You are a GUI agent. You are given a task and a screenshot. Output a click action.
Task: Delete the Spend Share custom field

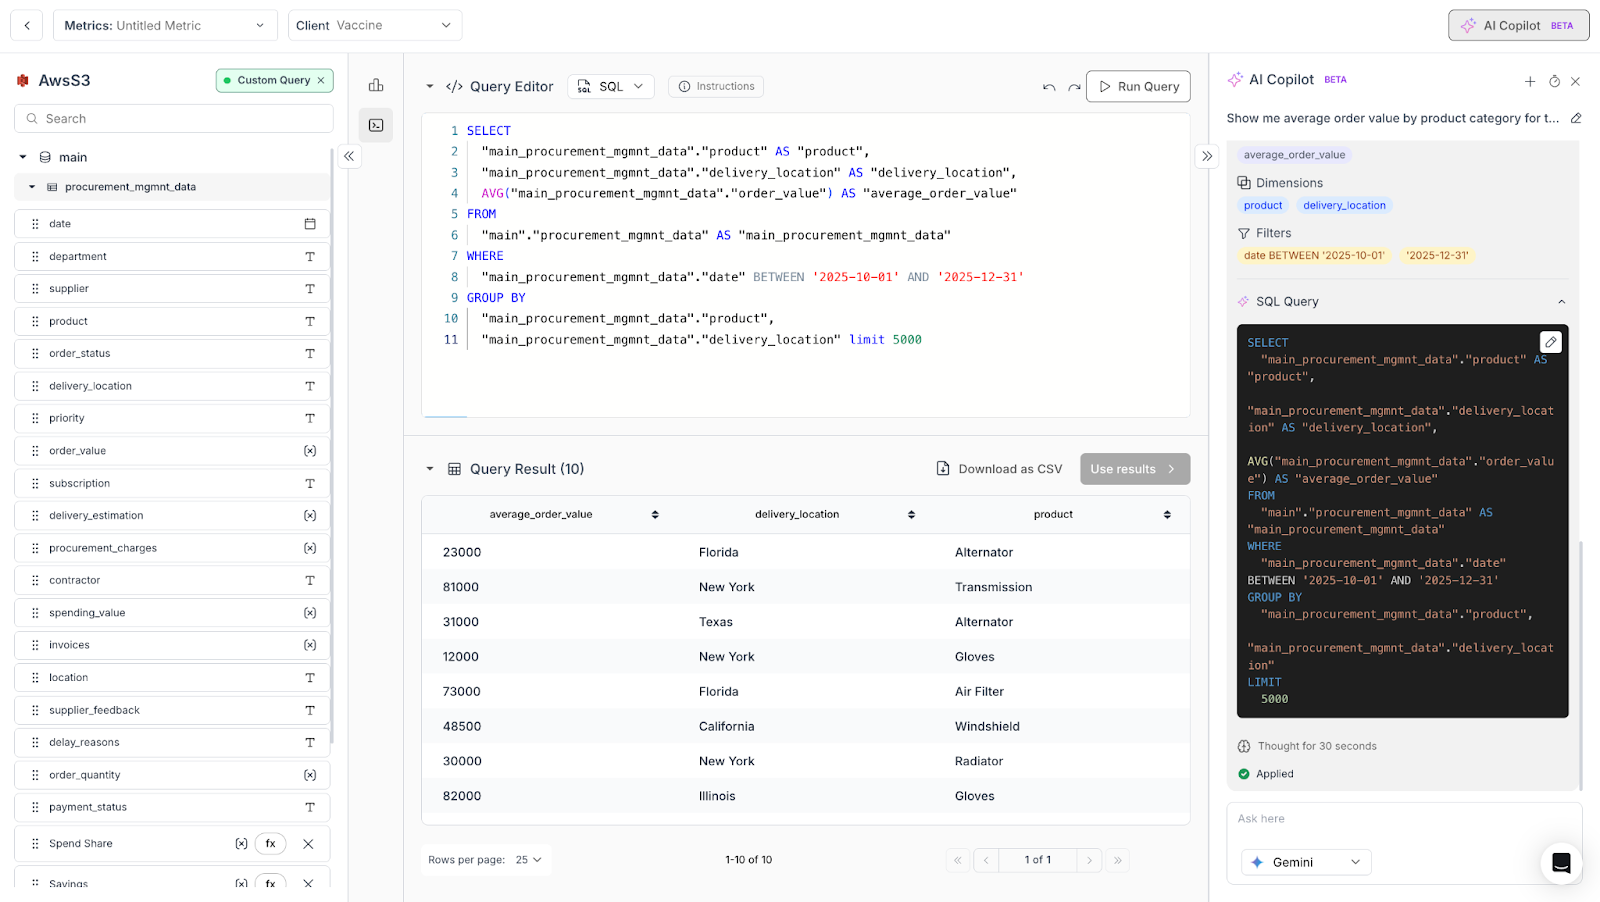tap(308, 843)
